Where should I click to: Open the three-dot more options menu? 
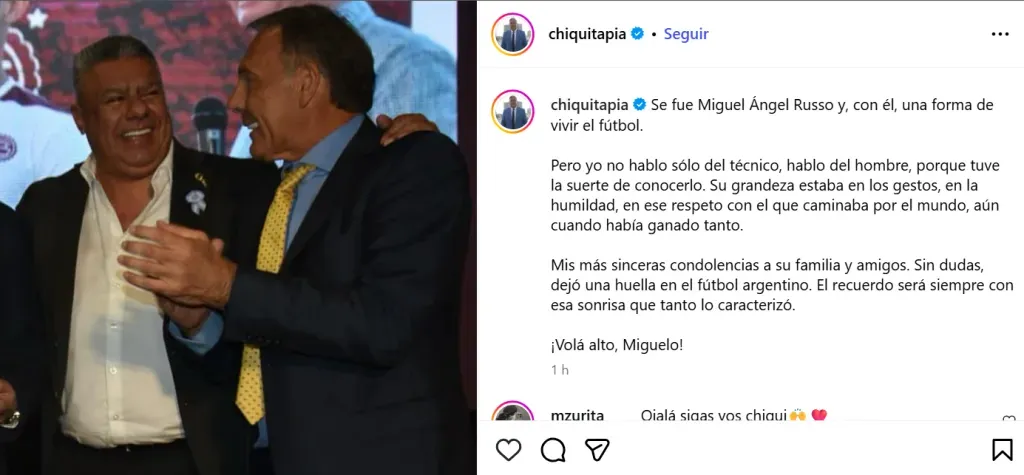1000,34
